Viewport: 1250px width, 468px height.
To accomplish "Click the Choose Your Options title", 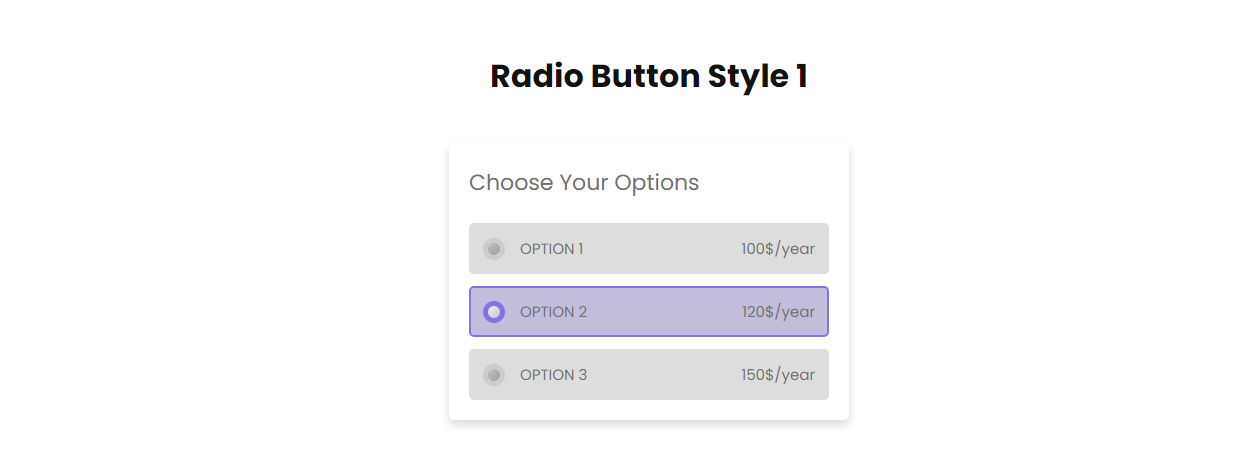I will 584,183.
